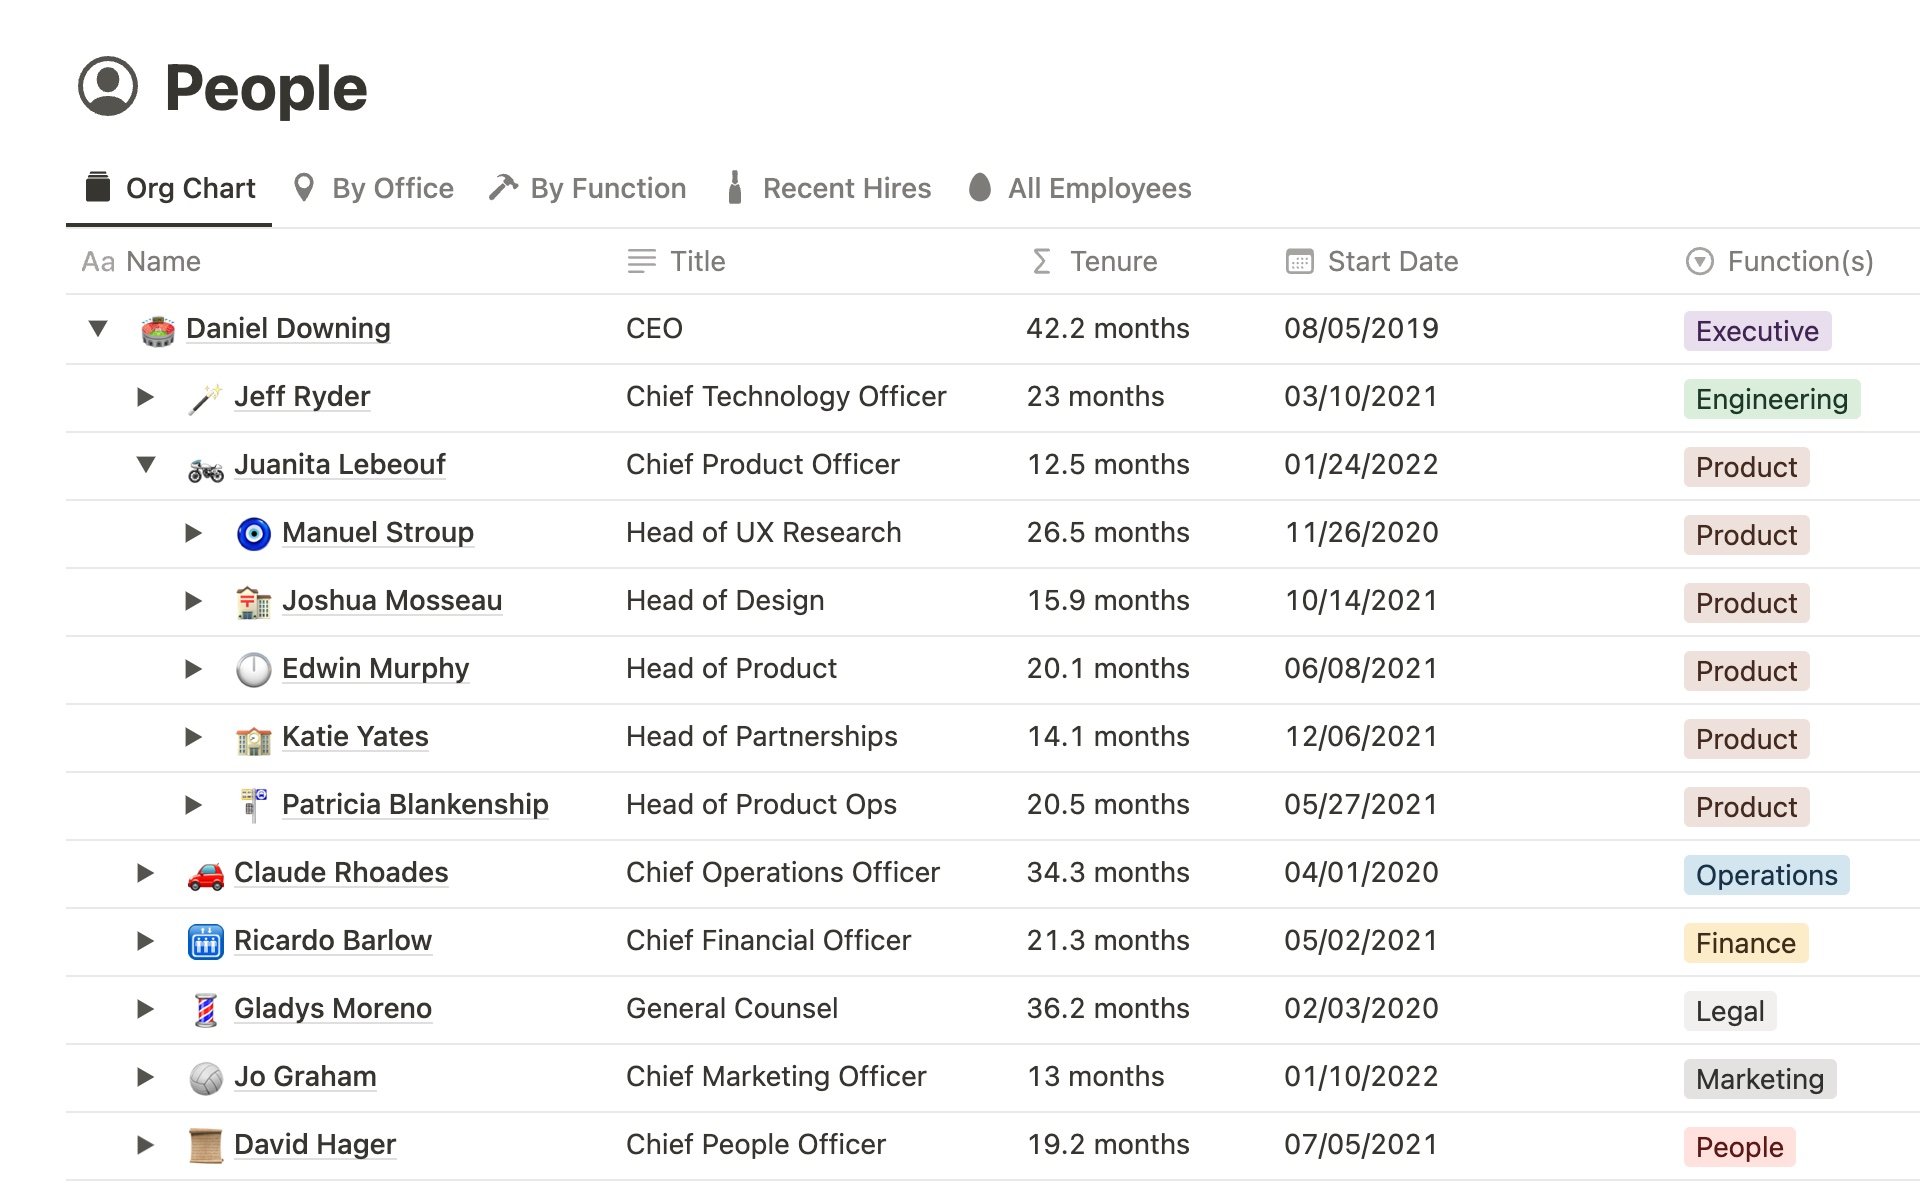
Task: Expand David Hager's reports
Action: click(145, 1145)
